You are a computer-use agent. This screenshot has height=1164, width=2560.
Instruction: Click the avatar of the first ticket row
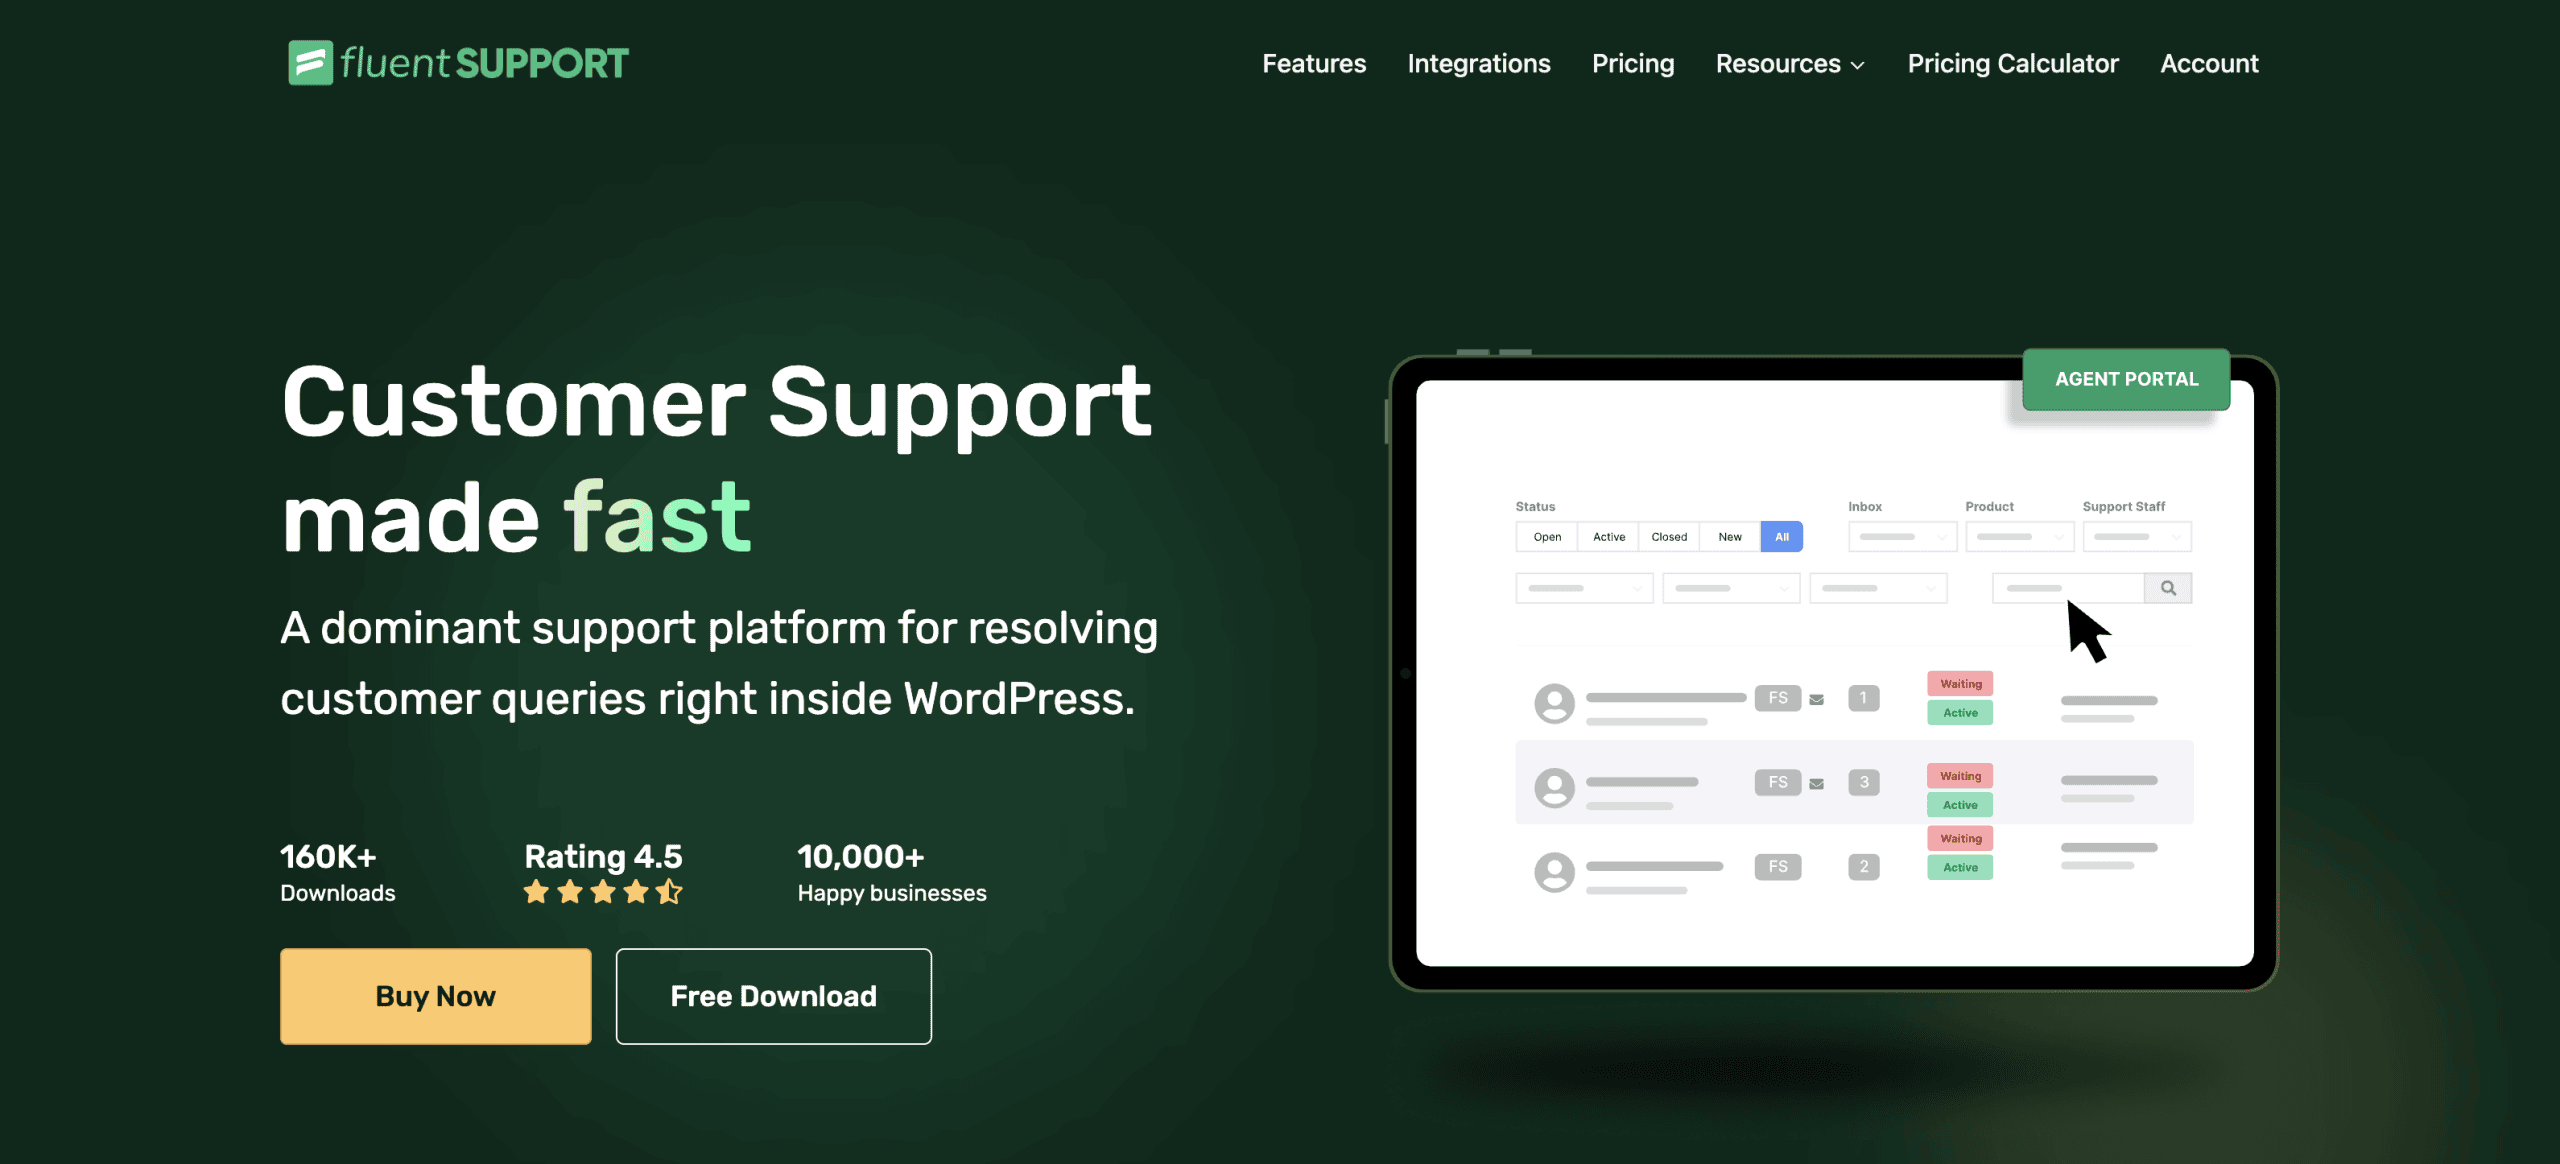pyautogui.click(x=1554, y=704)
